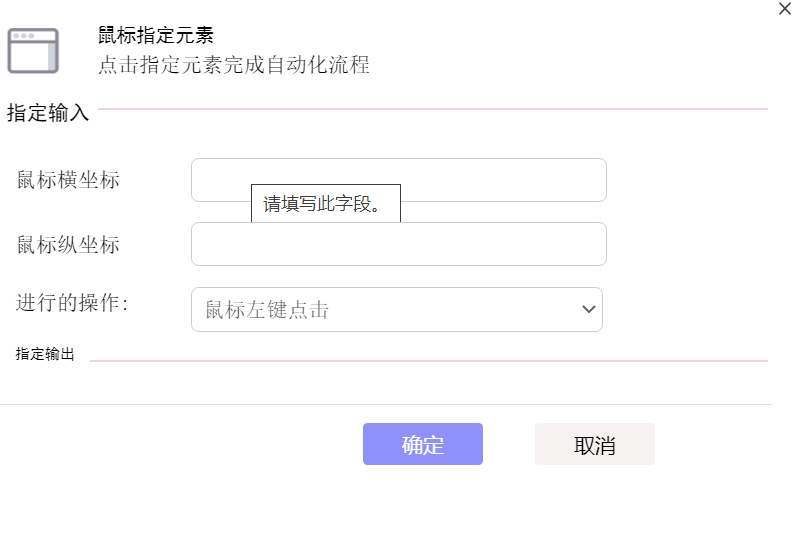
Task: Click the divider line next to 指定输入
Action: (433, 109)
